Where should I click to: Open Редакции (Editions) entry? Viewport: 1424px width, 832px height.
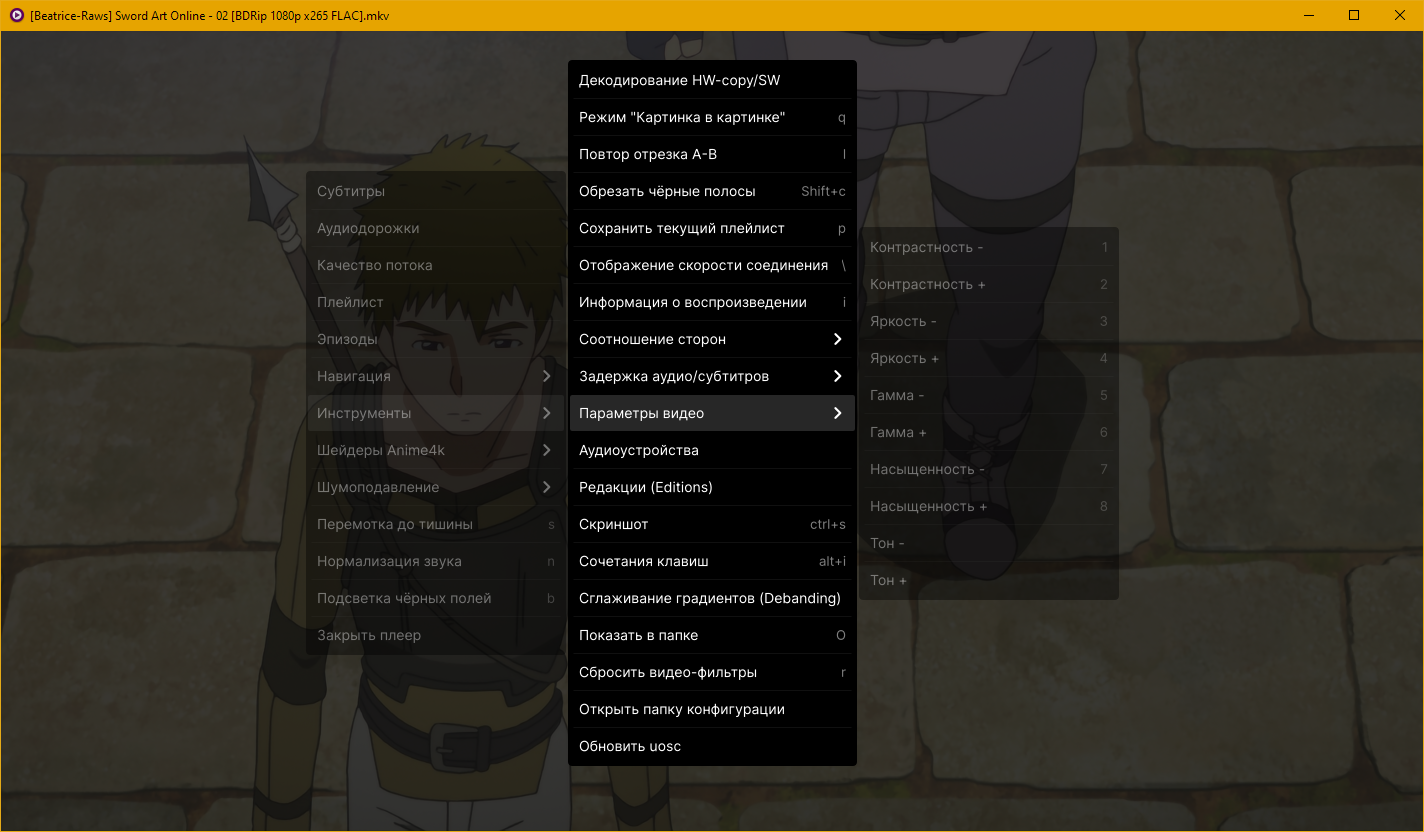pos(712,487)
